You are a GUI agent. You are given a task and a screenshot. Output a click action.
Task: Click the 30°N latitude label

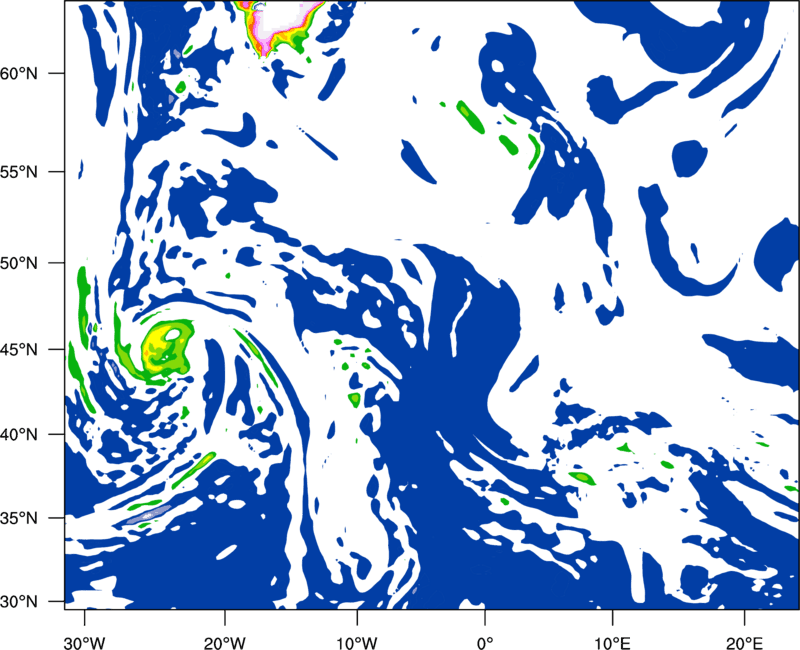(x=19, y=602)
